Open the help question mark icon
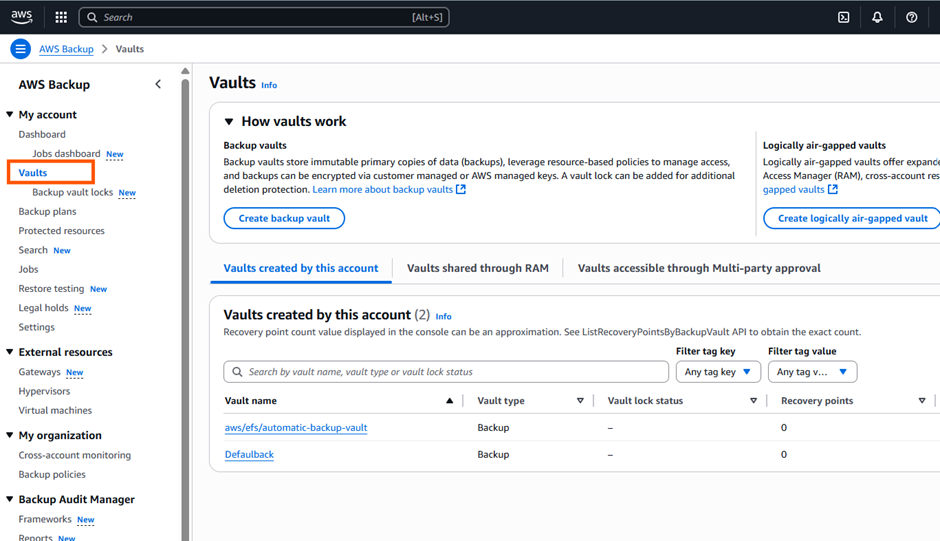 pyautogui.click(x=911, y=17)
